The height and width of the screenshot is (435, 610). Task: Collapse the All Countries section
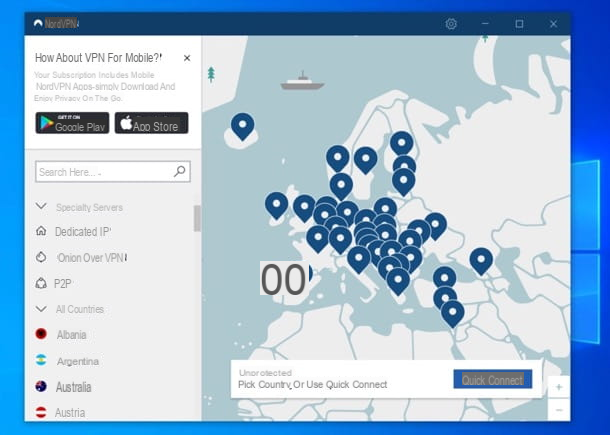pyautogui.click(x=41, y=309)
